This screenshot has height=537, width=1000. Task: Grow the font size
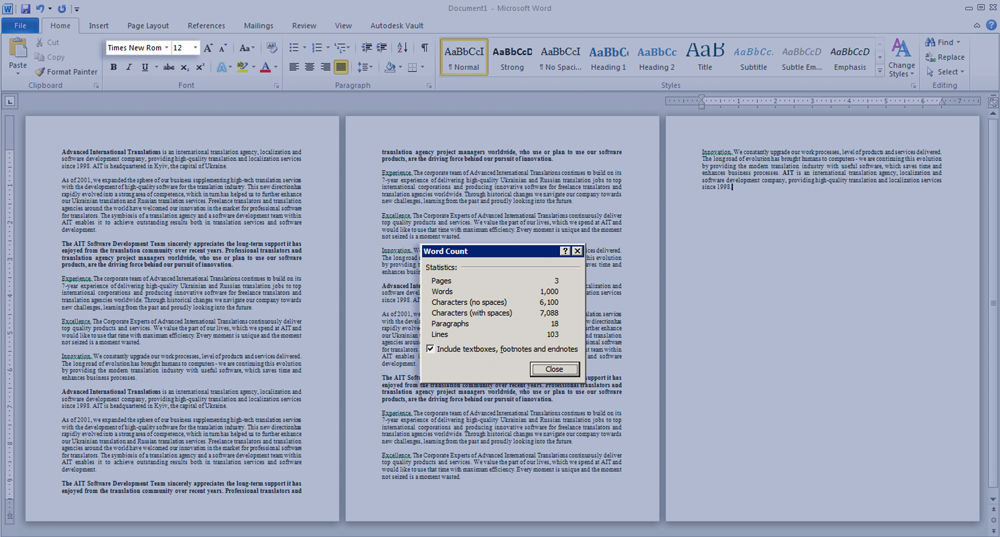point(208,48)
